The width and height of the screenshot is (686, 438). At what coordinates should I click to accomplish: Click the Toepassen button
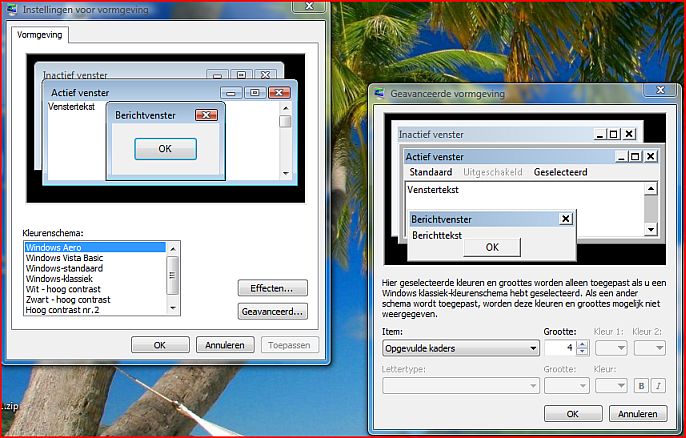click(x=290, y=345)
